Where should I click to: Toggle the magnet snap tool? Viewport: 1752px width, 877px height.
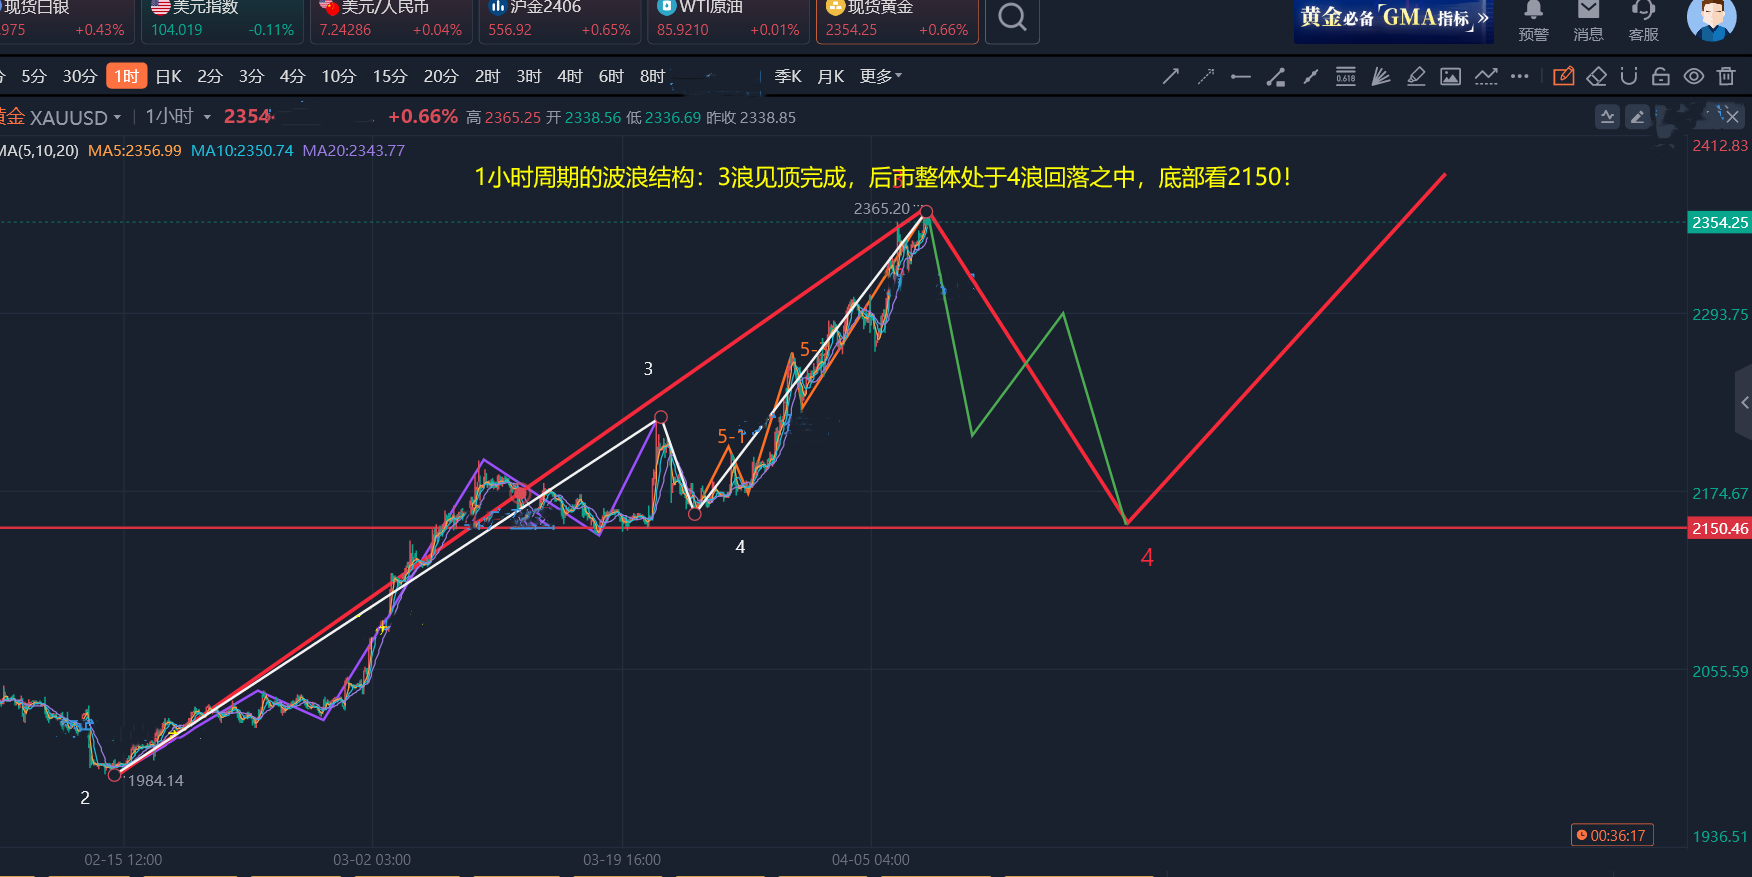click(1629, 76)
